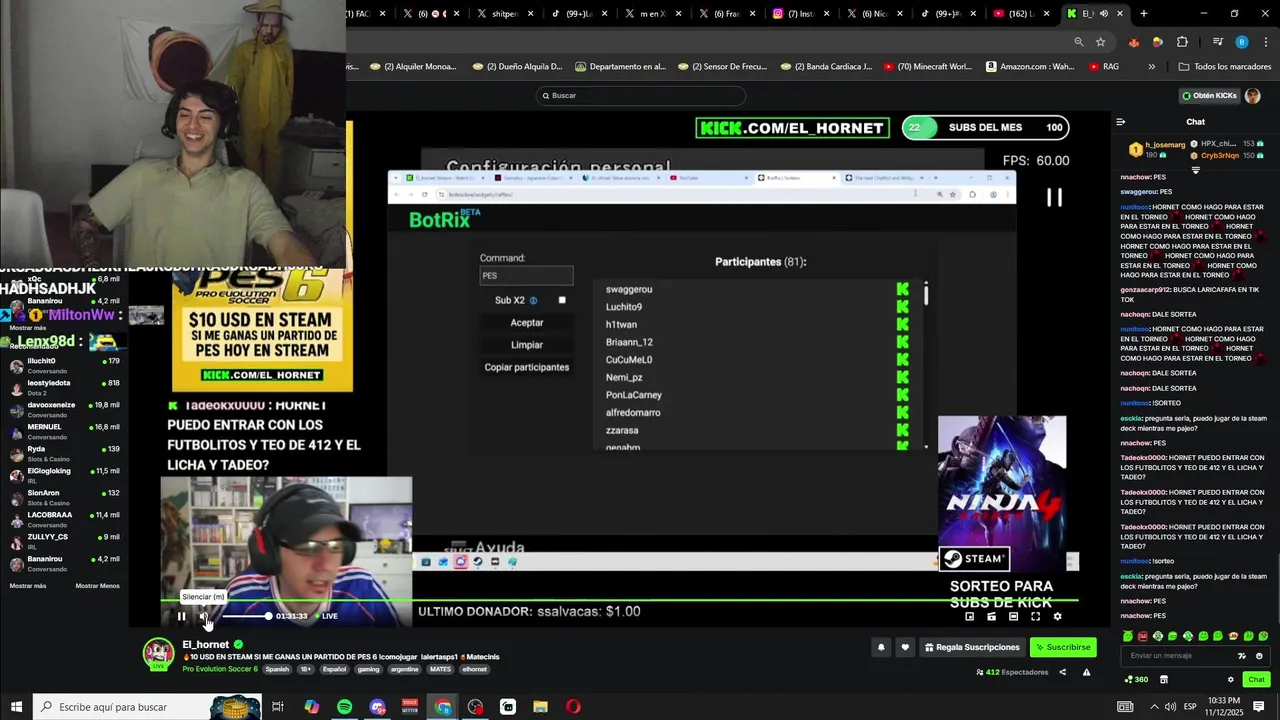Click the Obtén KICKs button
Image resolution: width=1280 pixels, height=720 pixels.
1209,96
